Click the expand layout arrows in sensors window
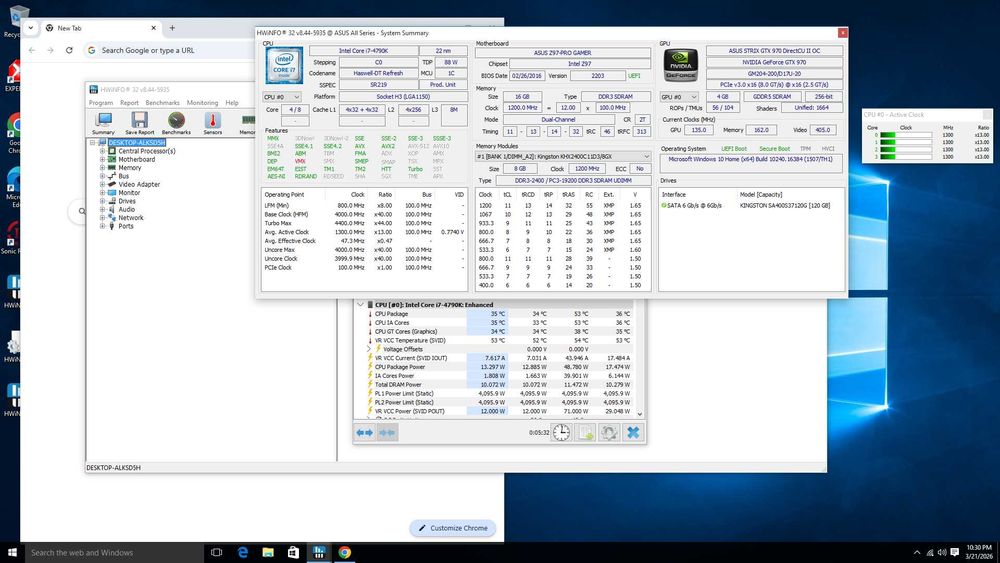The width and height of the screenshot is (1000, 563). coord(365,432)
